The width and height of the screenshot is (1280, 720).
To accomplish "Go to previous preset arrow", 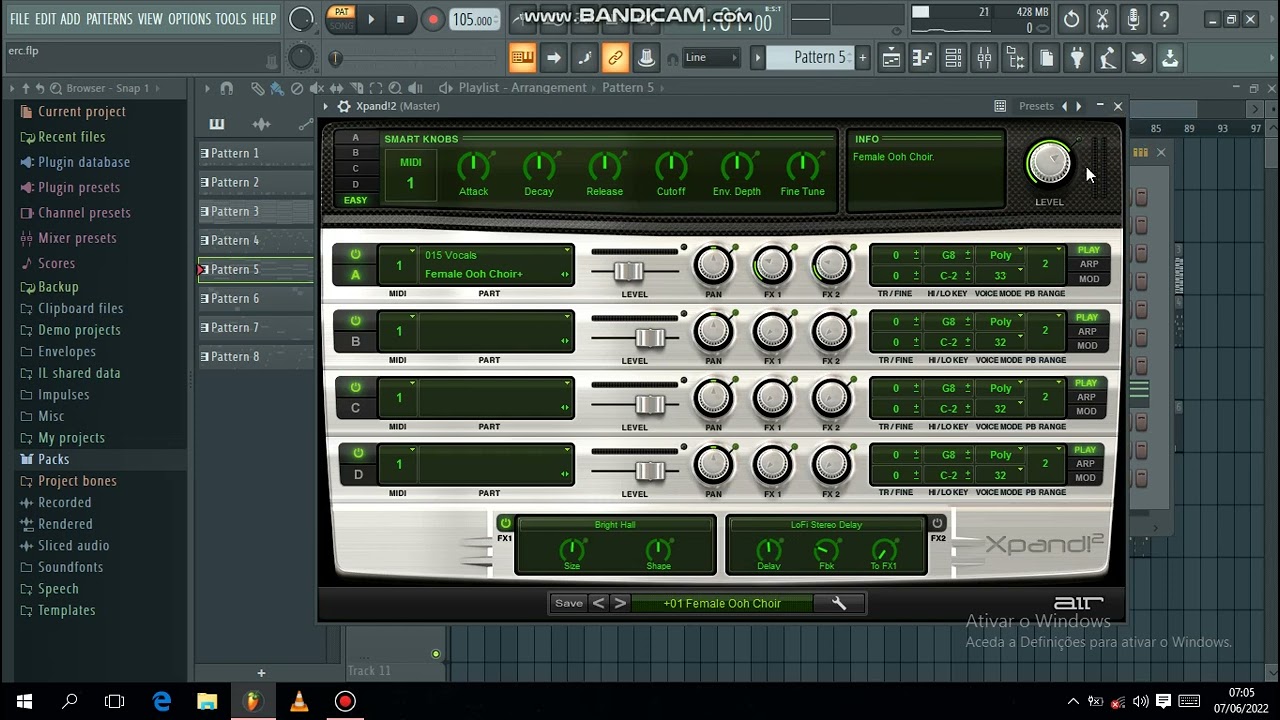I will pos(598,603).
